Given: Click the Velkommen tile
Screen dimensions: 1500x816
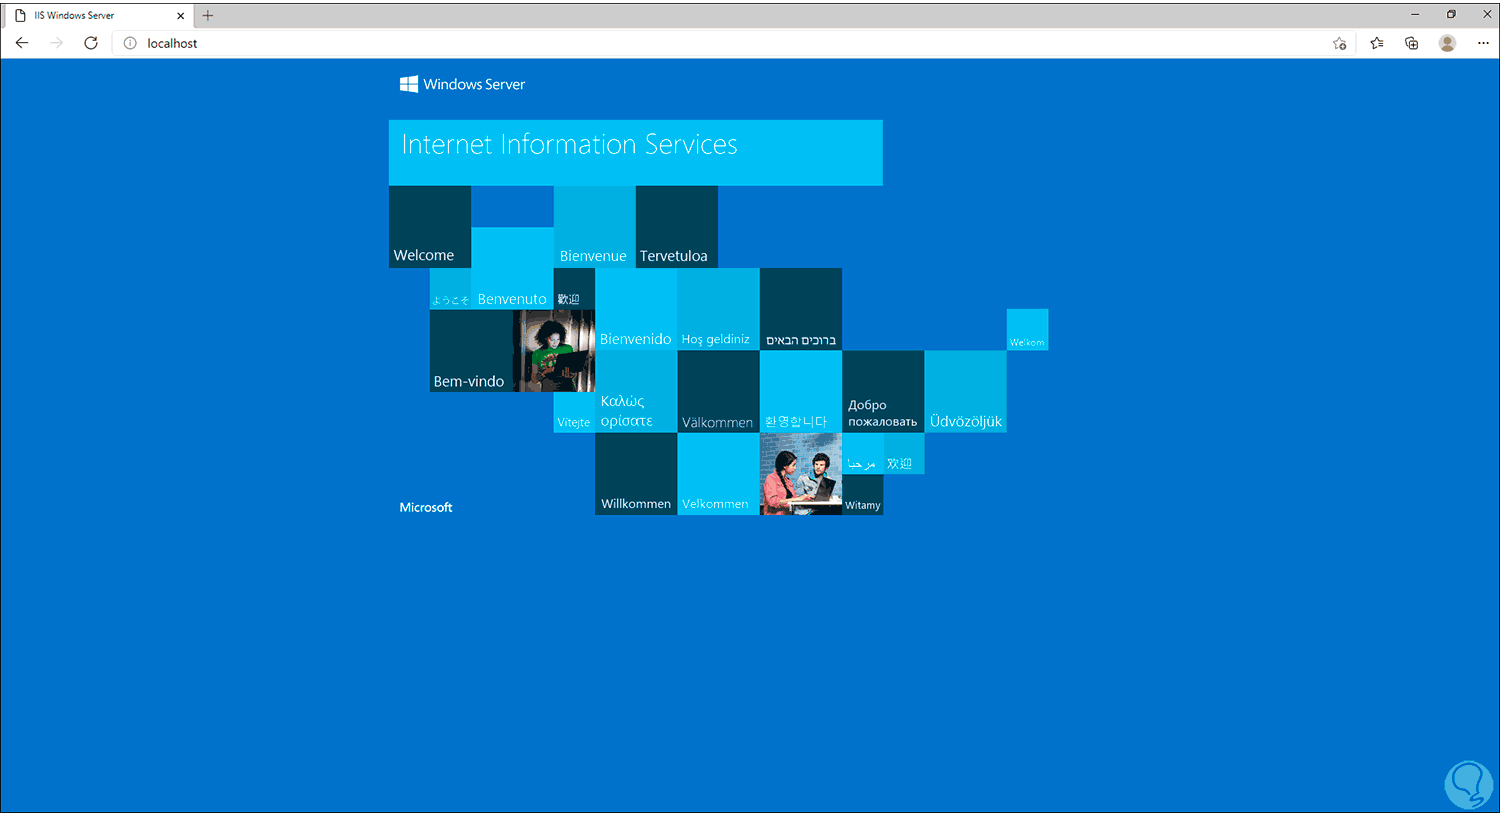Looking at the screenshot, I should pos(718,474).
